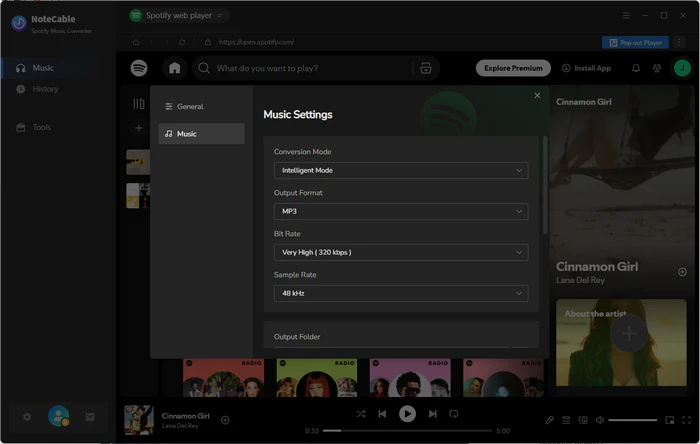Open the NoteCable account avatar
The image size is (700, 444).
pyautogui.click(x=58, y=416)
